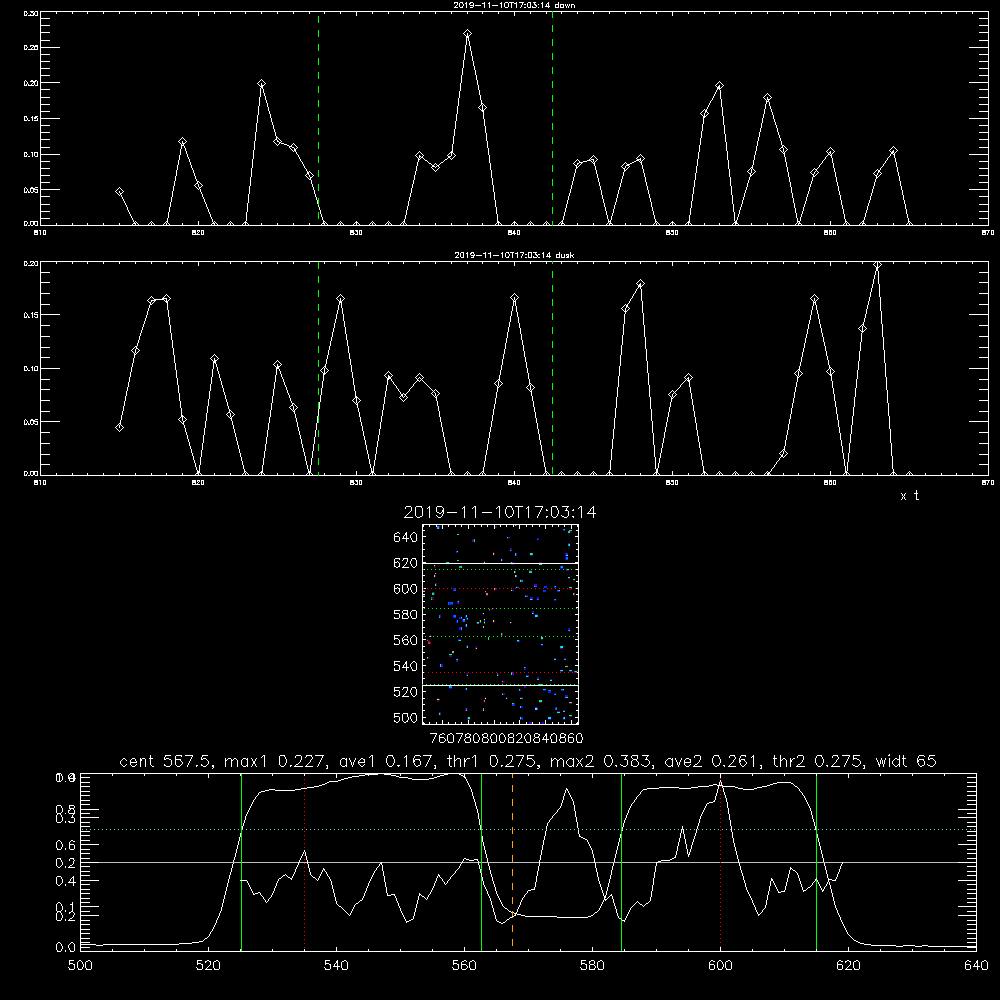The height and width of the screenshot is (1000, 1000).
Task: Click the '0.0' y-axis label of the bottom plot
Action: point(65,948)
